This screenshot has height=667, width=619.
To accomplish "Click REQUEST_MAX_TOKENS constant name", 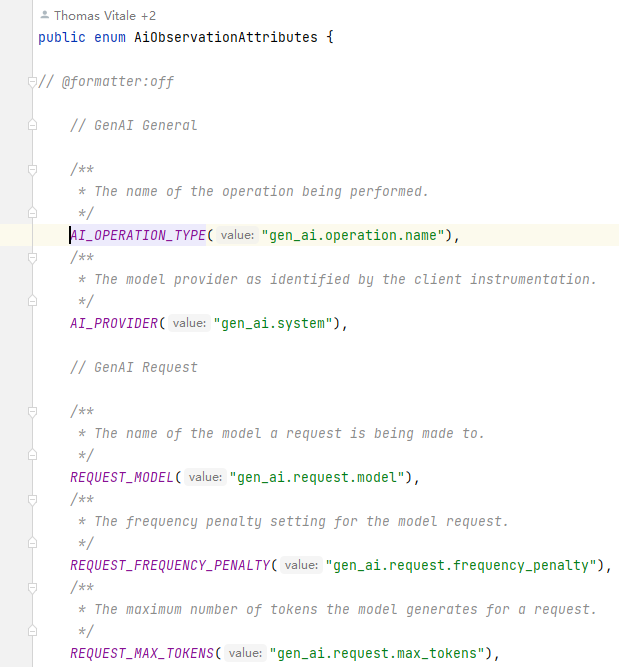I will click(x=142, y=653).
